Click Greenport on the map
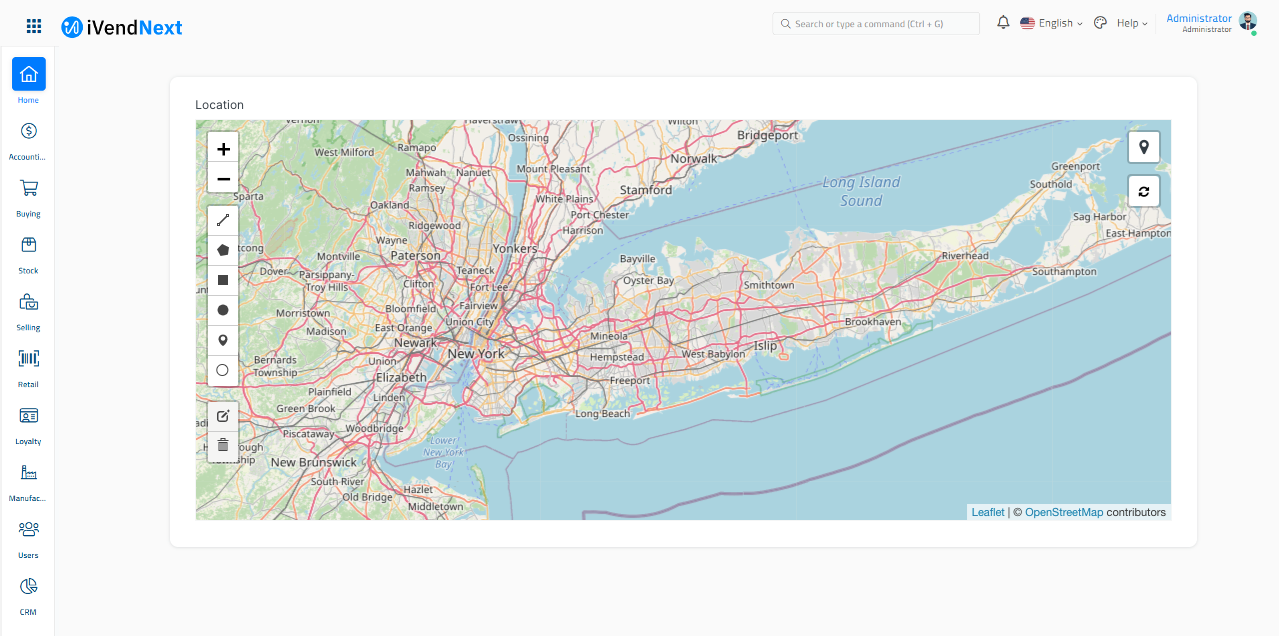The width and height of the screenshot is (1279, 636). coord(1076,167)
